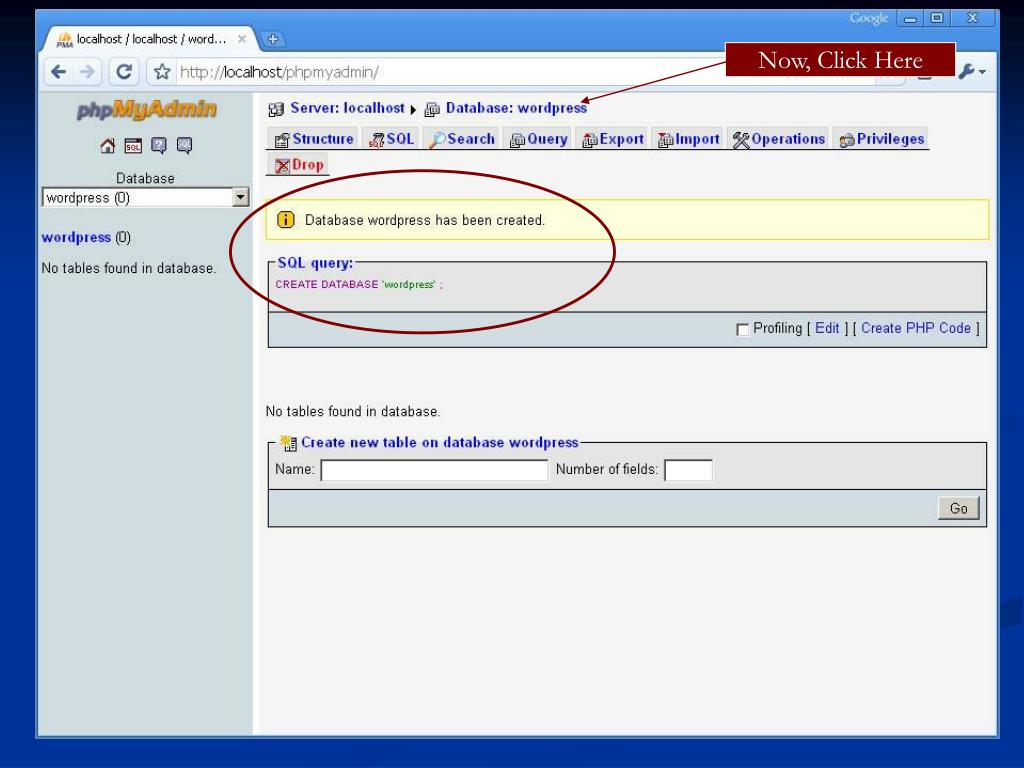Click the Server: localhost breadcrumb link

pos(347,108)
